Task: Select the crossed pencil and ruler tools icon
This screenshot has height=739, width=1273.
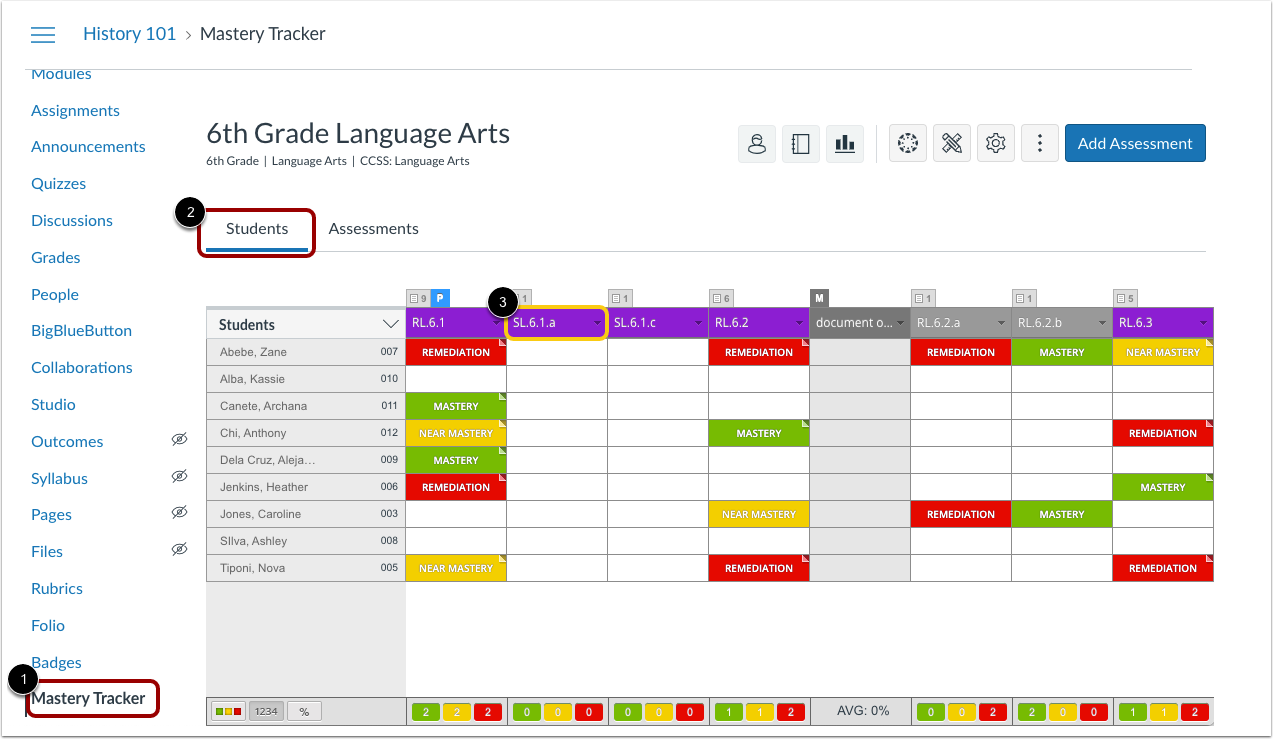Action: pyautogui.click(x=951, y=143)
